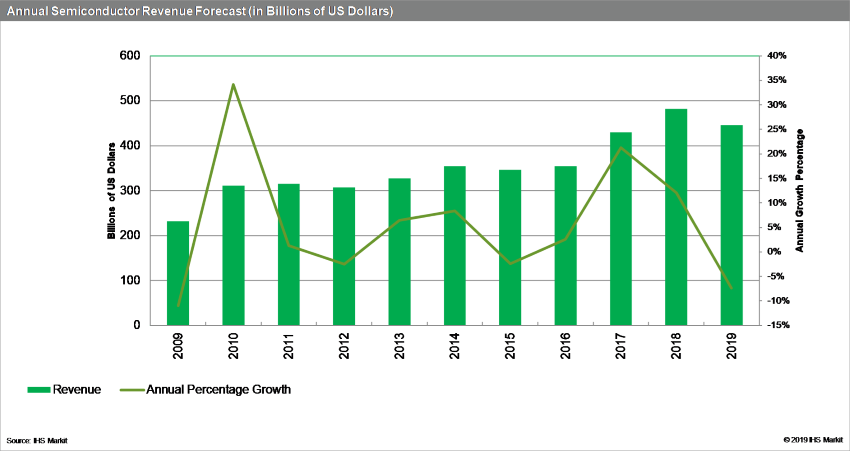850x451 pixels.
Task: Click the 'Source: IHS Markit' footnote
Action: point(37,441)
